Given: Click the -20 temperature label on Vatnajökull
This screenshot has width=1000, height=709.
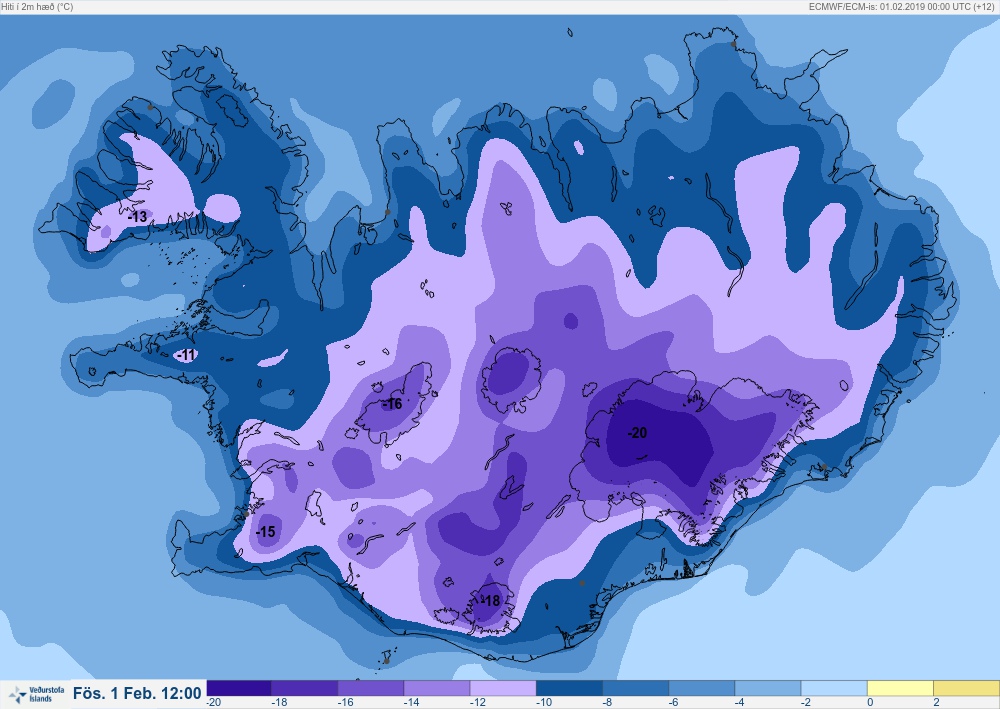Looking at the screenshot, I should tap(637, 433).
